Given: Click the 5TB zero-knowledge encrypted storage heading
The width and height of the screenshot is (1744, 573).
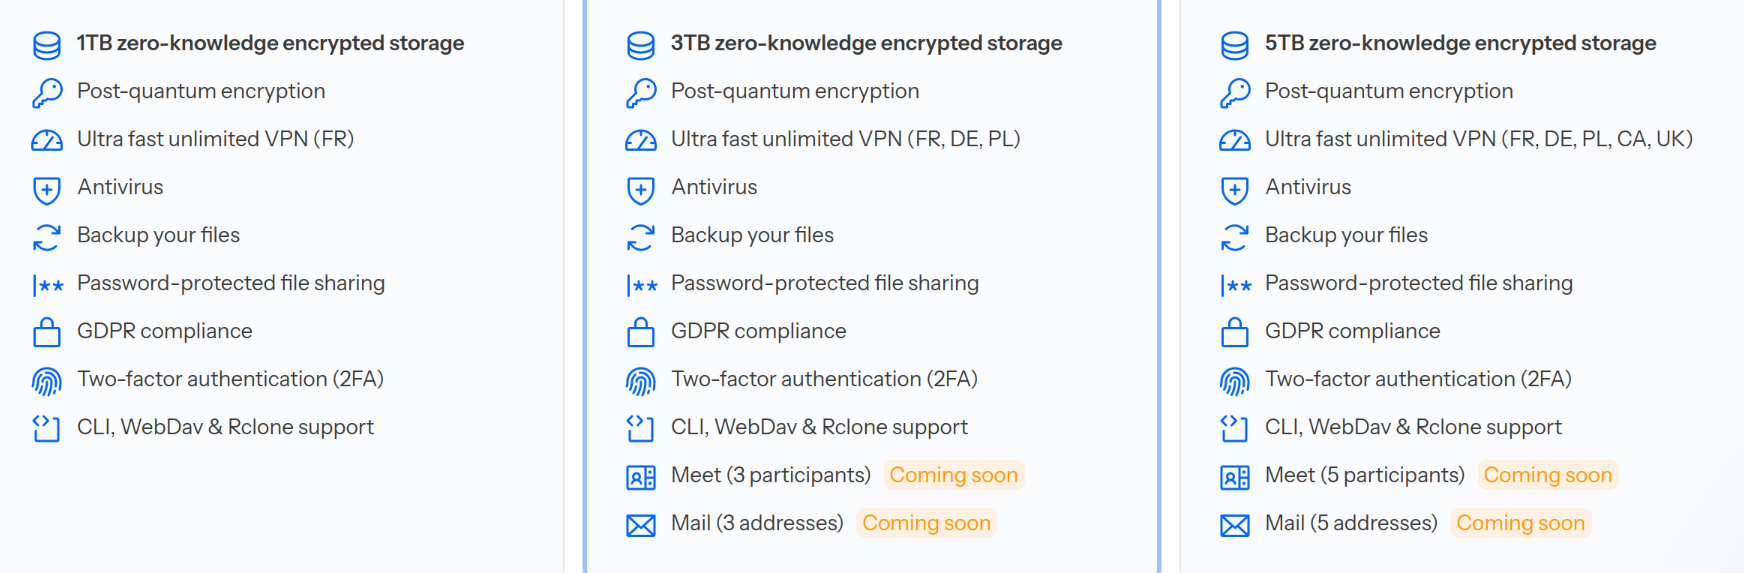Looking at the screenshot, I should coord(1460,43).
